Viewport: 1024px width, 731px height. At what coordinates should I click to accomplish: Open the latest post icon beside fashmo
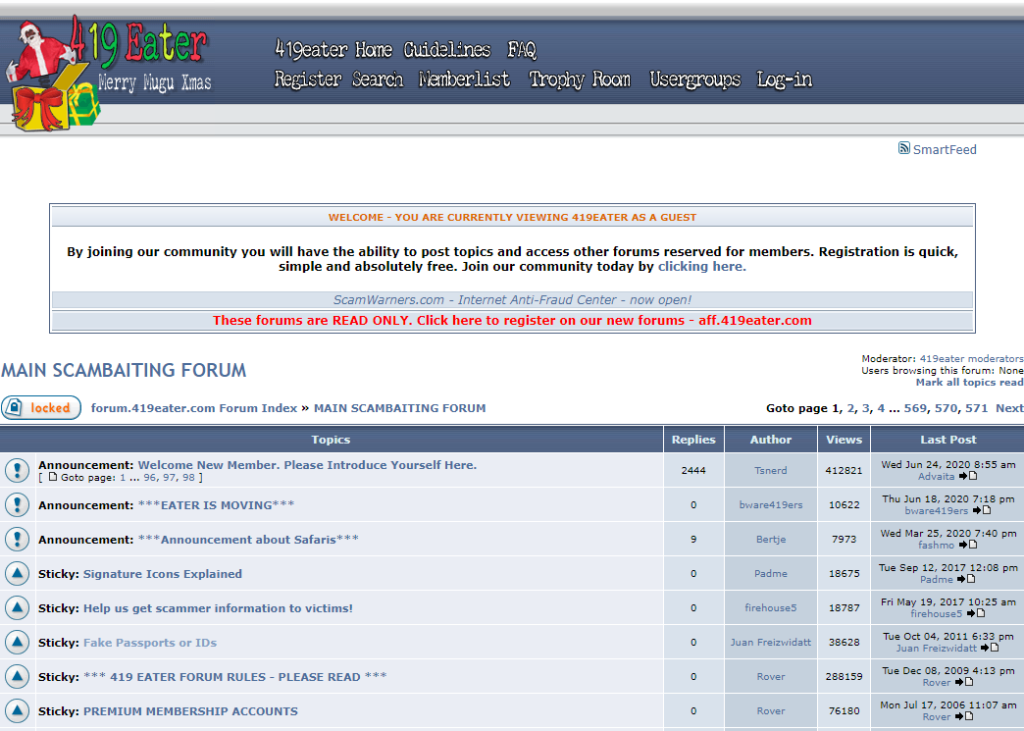(967, 545)
